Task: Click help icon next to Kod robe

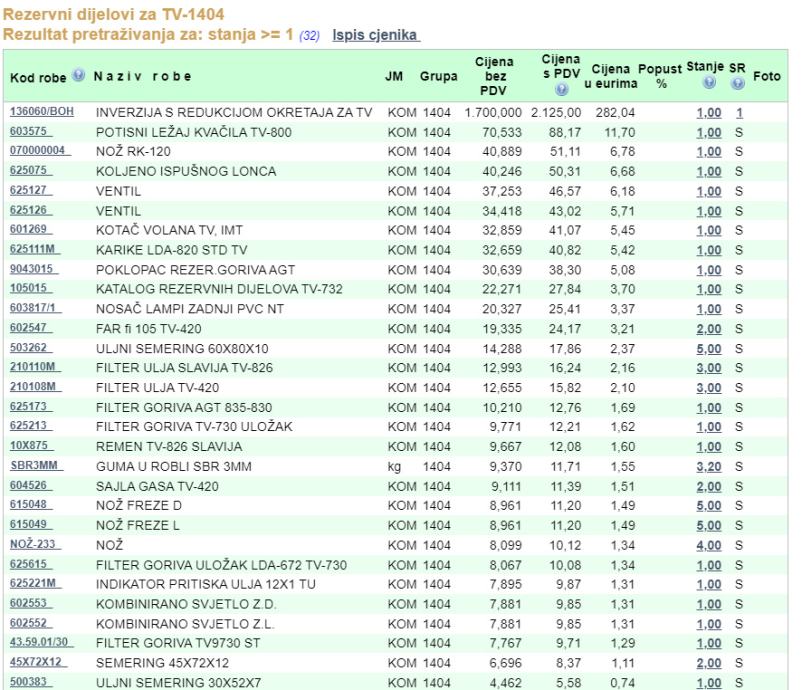Action: tap(78, 76)
